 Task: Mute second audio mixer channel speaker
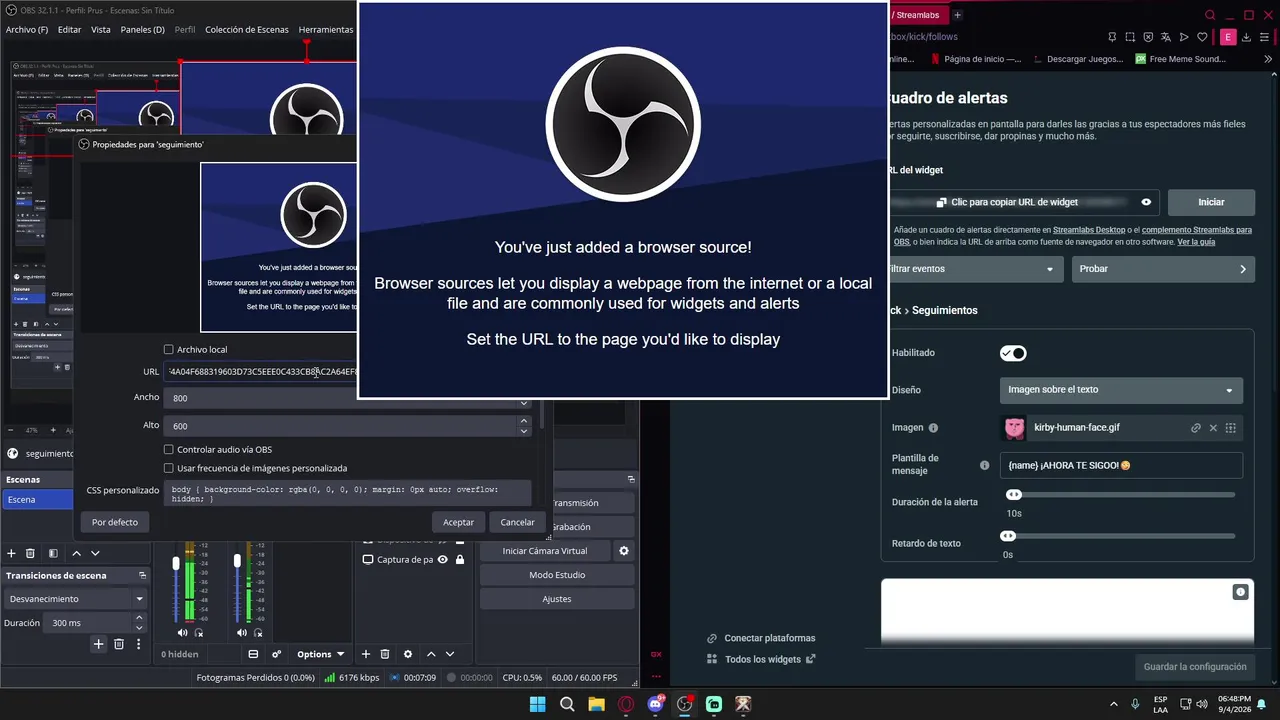pyautogui.click(x=242, y=632)
